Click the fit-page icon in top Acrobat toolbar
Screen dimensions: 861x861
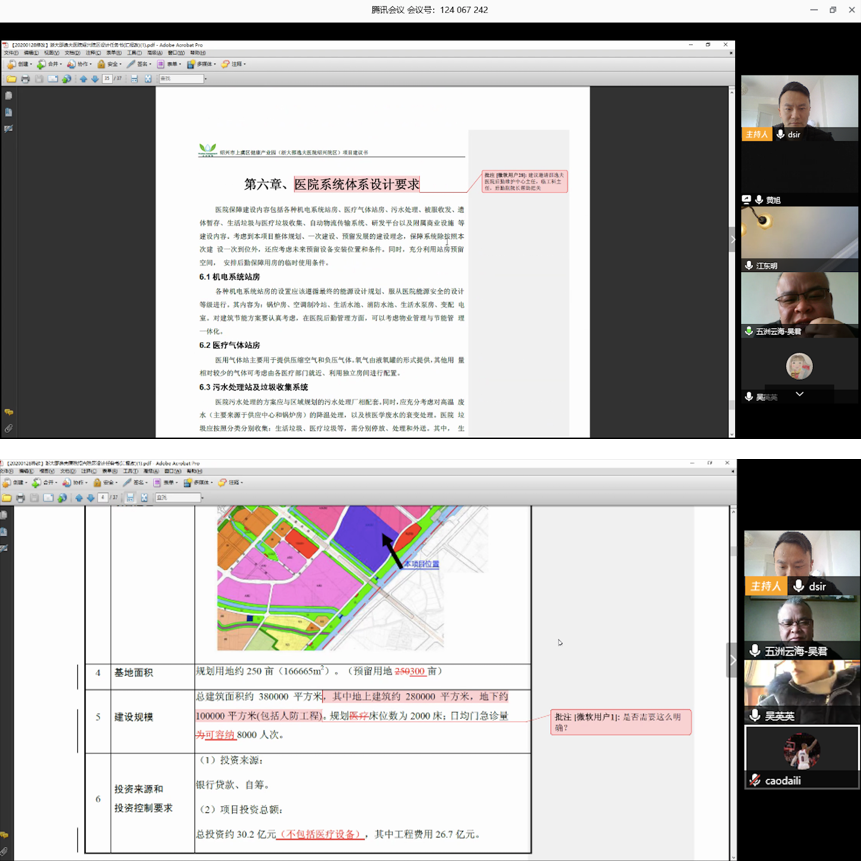click(148, 79)
